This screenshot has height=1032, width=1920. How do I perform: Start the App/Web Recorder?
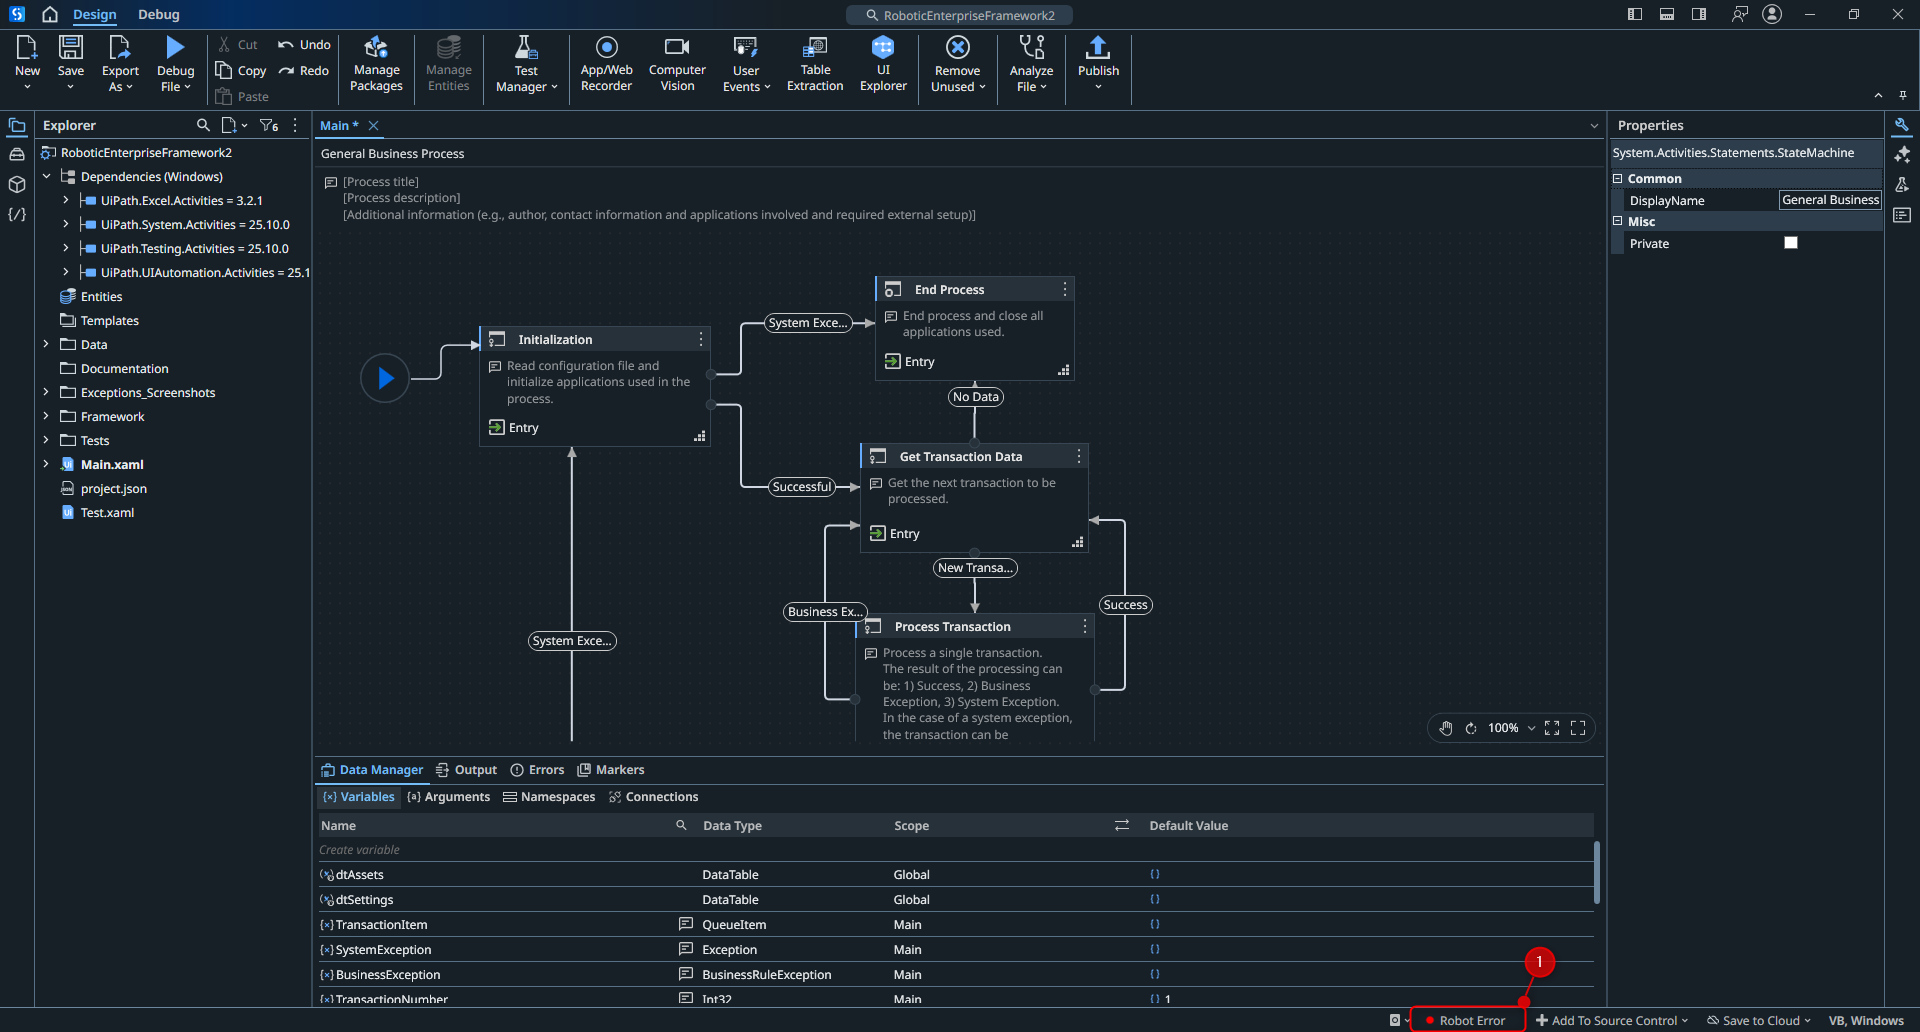coord(606,64)
